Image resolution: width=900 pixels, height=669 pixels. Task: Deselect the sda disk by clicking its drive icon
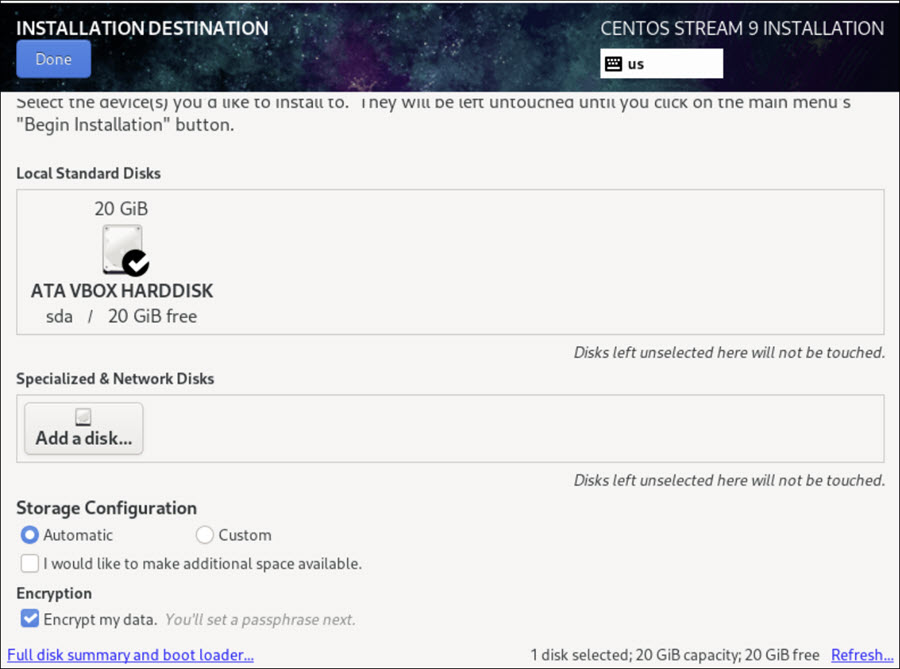120,247
